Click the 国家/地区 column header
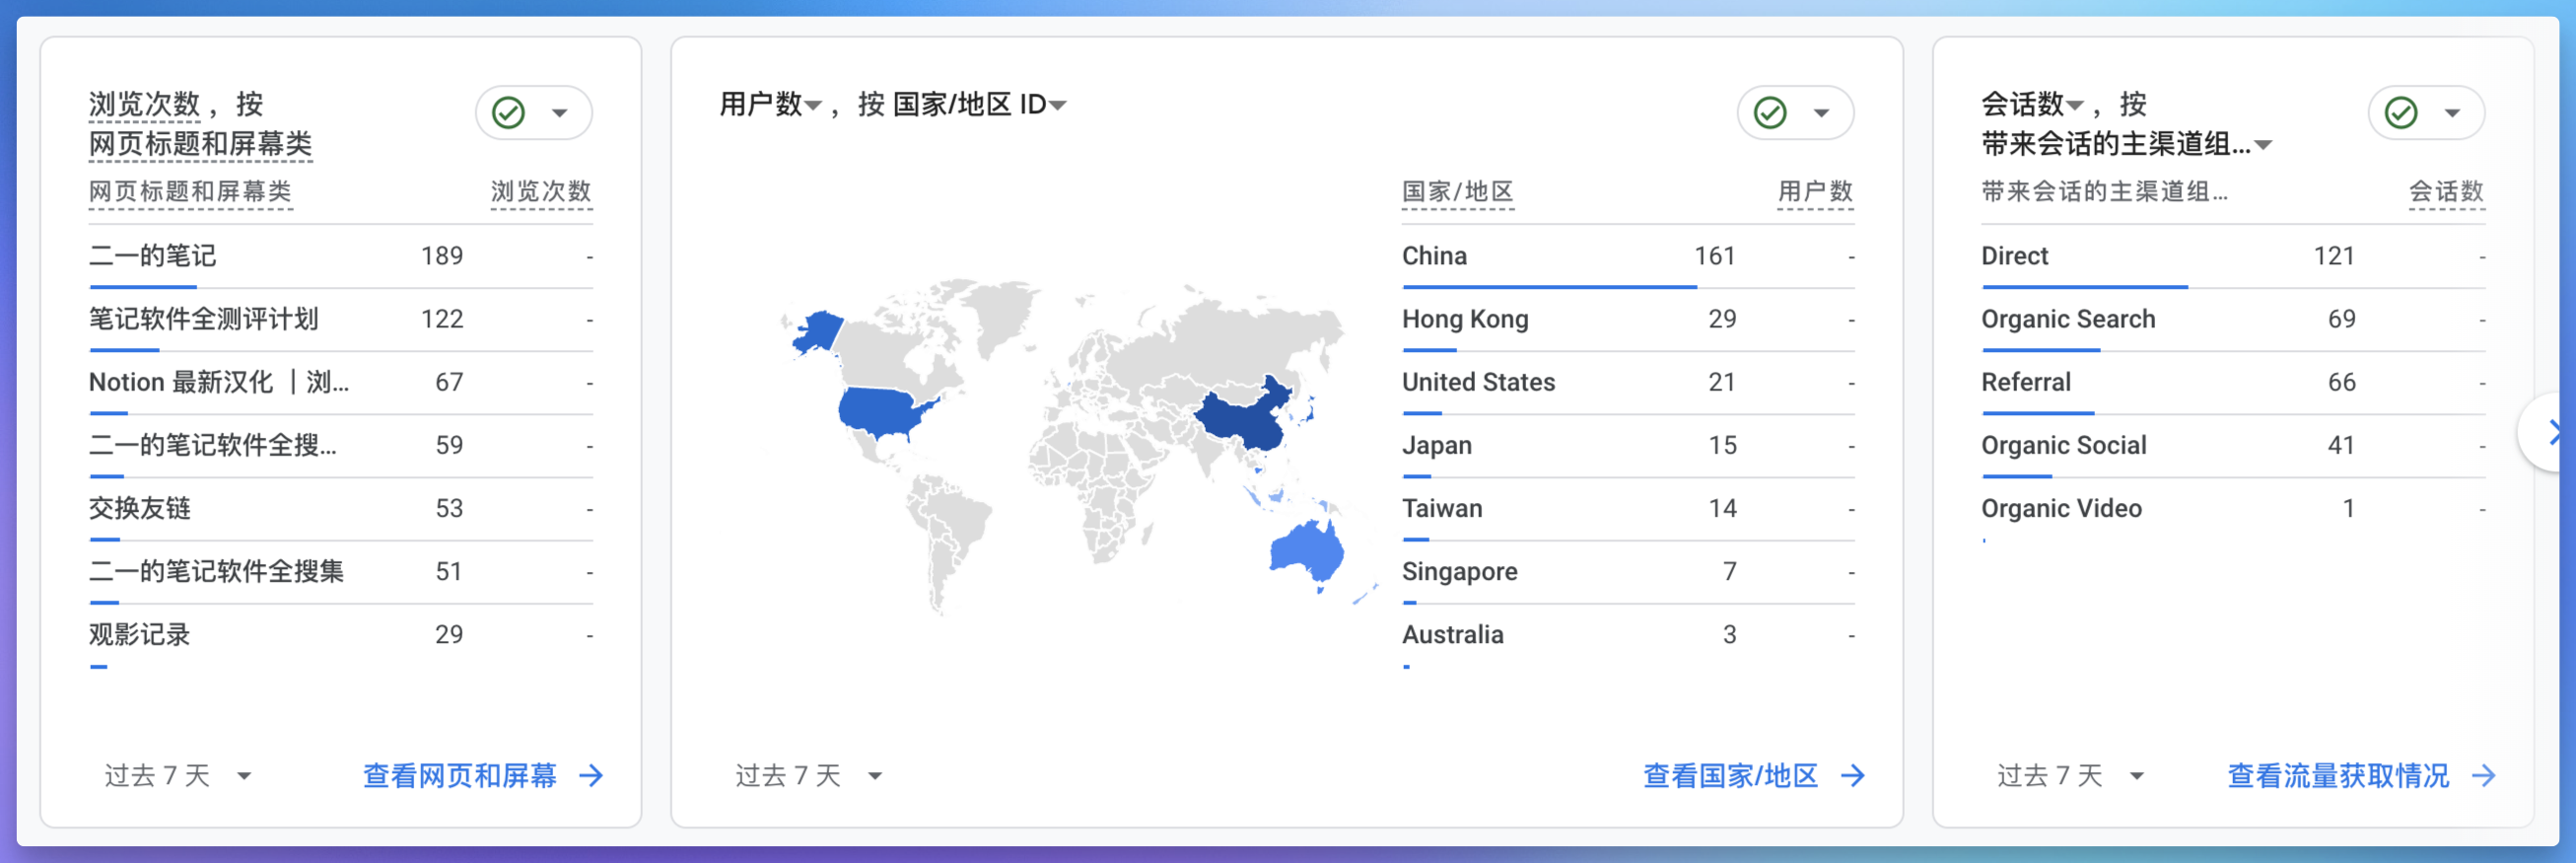This screenshot has width=2576, height=863. click(1458, 191)
